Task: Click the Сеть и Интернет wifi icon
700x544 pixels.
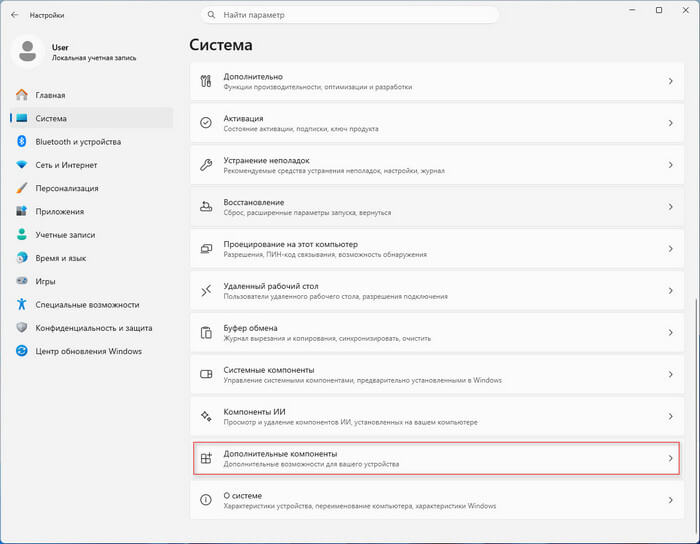Action: point(21,165)
